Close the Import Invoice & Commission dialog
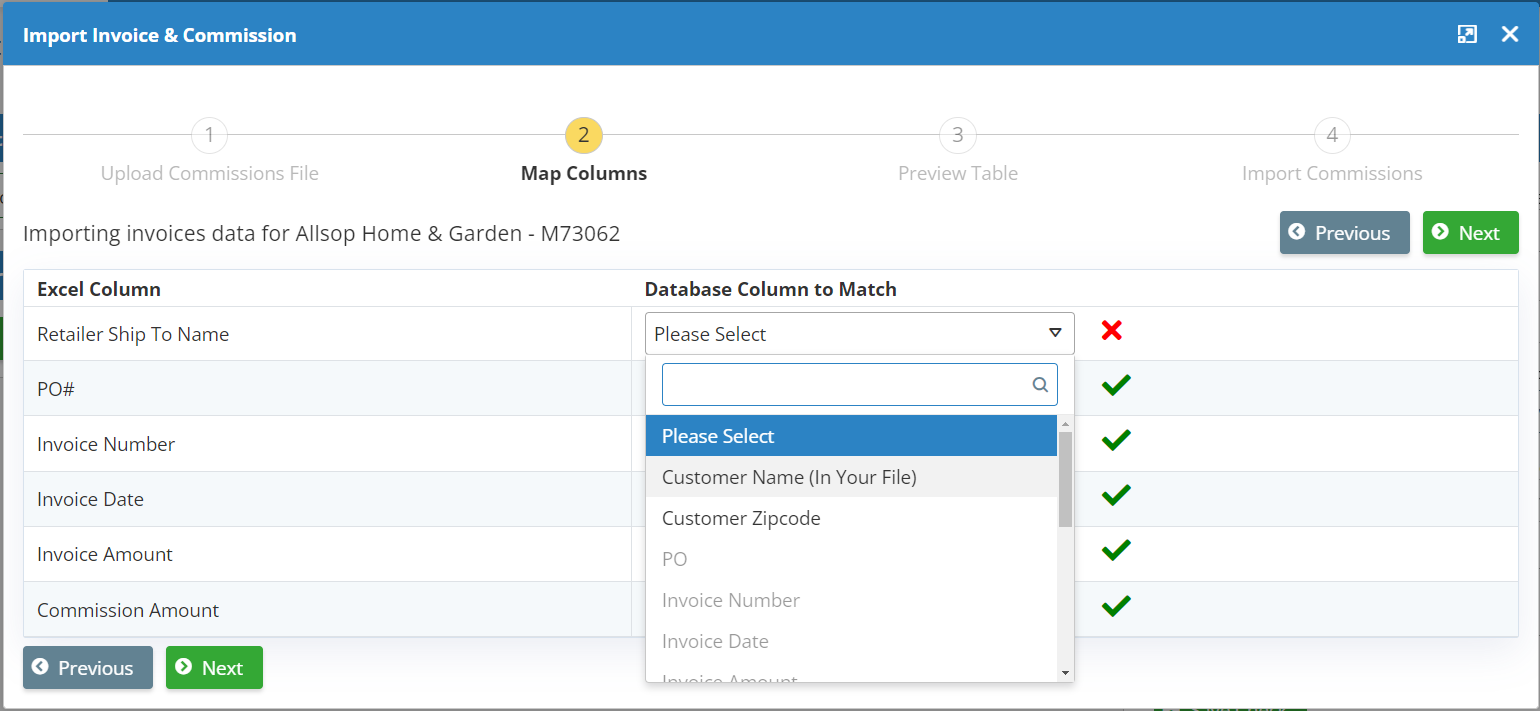 pos(1510,35)
